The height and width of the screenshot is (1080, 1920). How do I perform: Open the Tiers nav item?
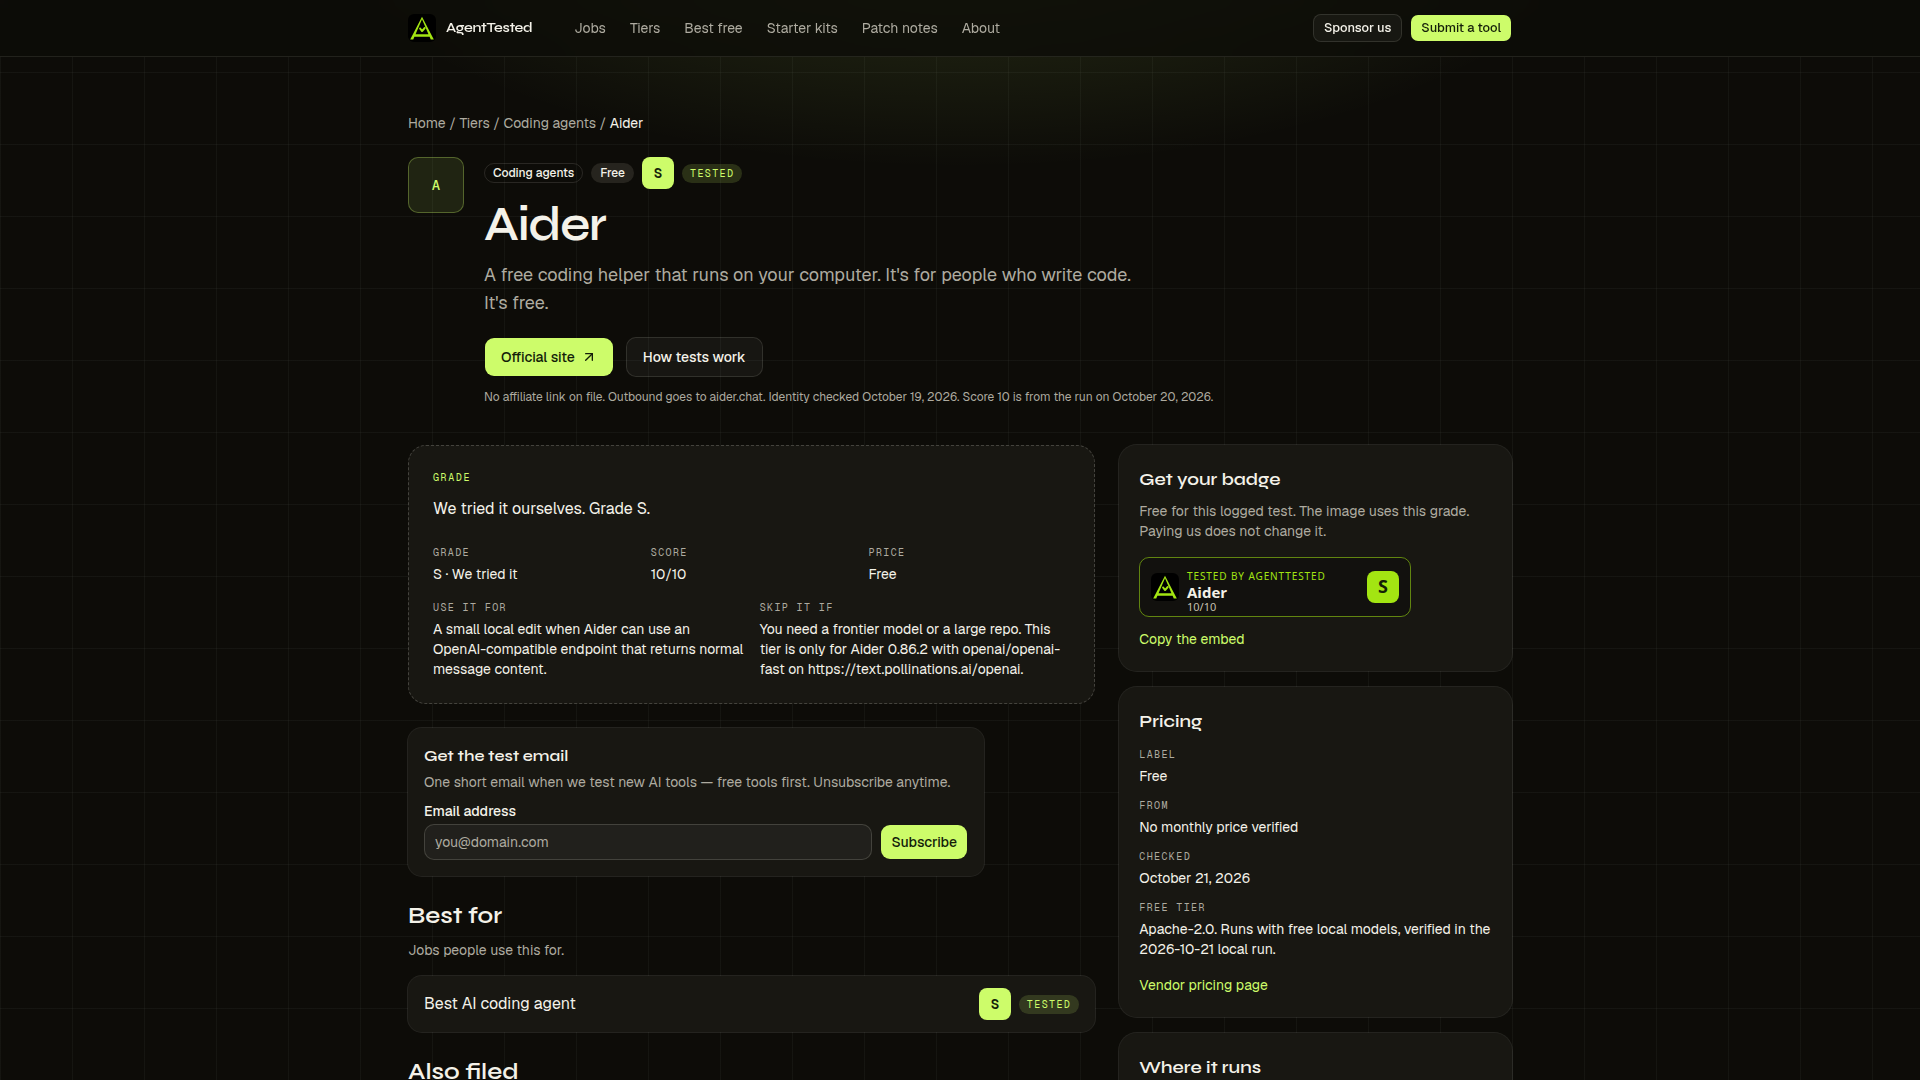pos(645,28)
